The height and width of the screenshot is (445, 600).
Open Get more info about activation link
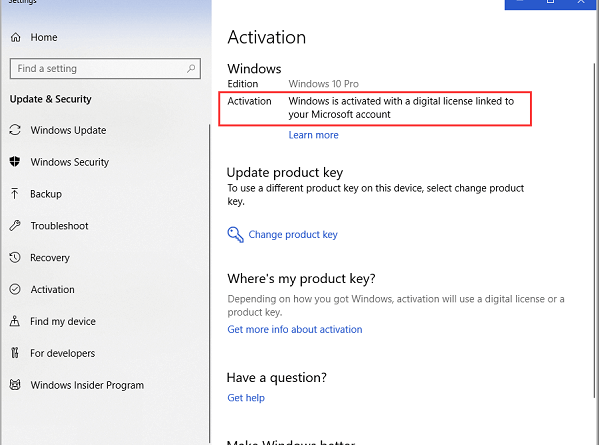click(x=294, y=329)
